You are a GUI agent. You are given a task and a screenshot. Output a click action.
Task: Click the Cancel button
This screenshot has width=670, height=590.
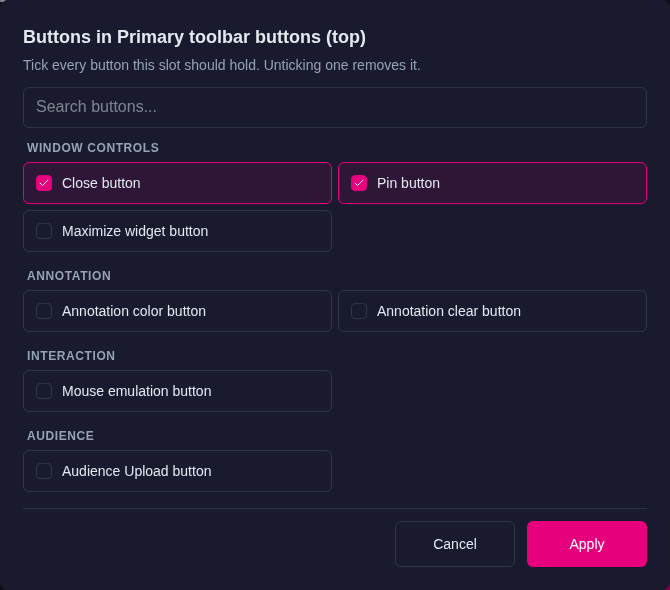pyautogui.click(x=455, y=544)
